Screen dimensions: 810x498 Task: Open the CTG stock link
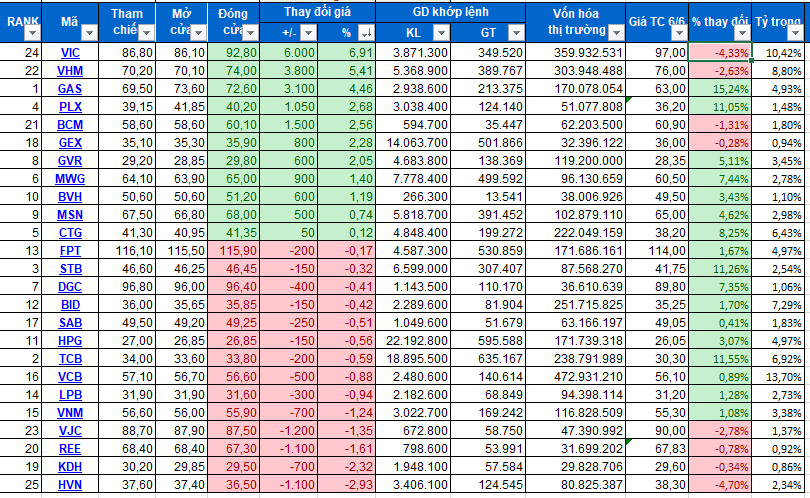pos(70,233)
